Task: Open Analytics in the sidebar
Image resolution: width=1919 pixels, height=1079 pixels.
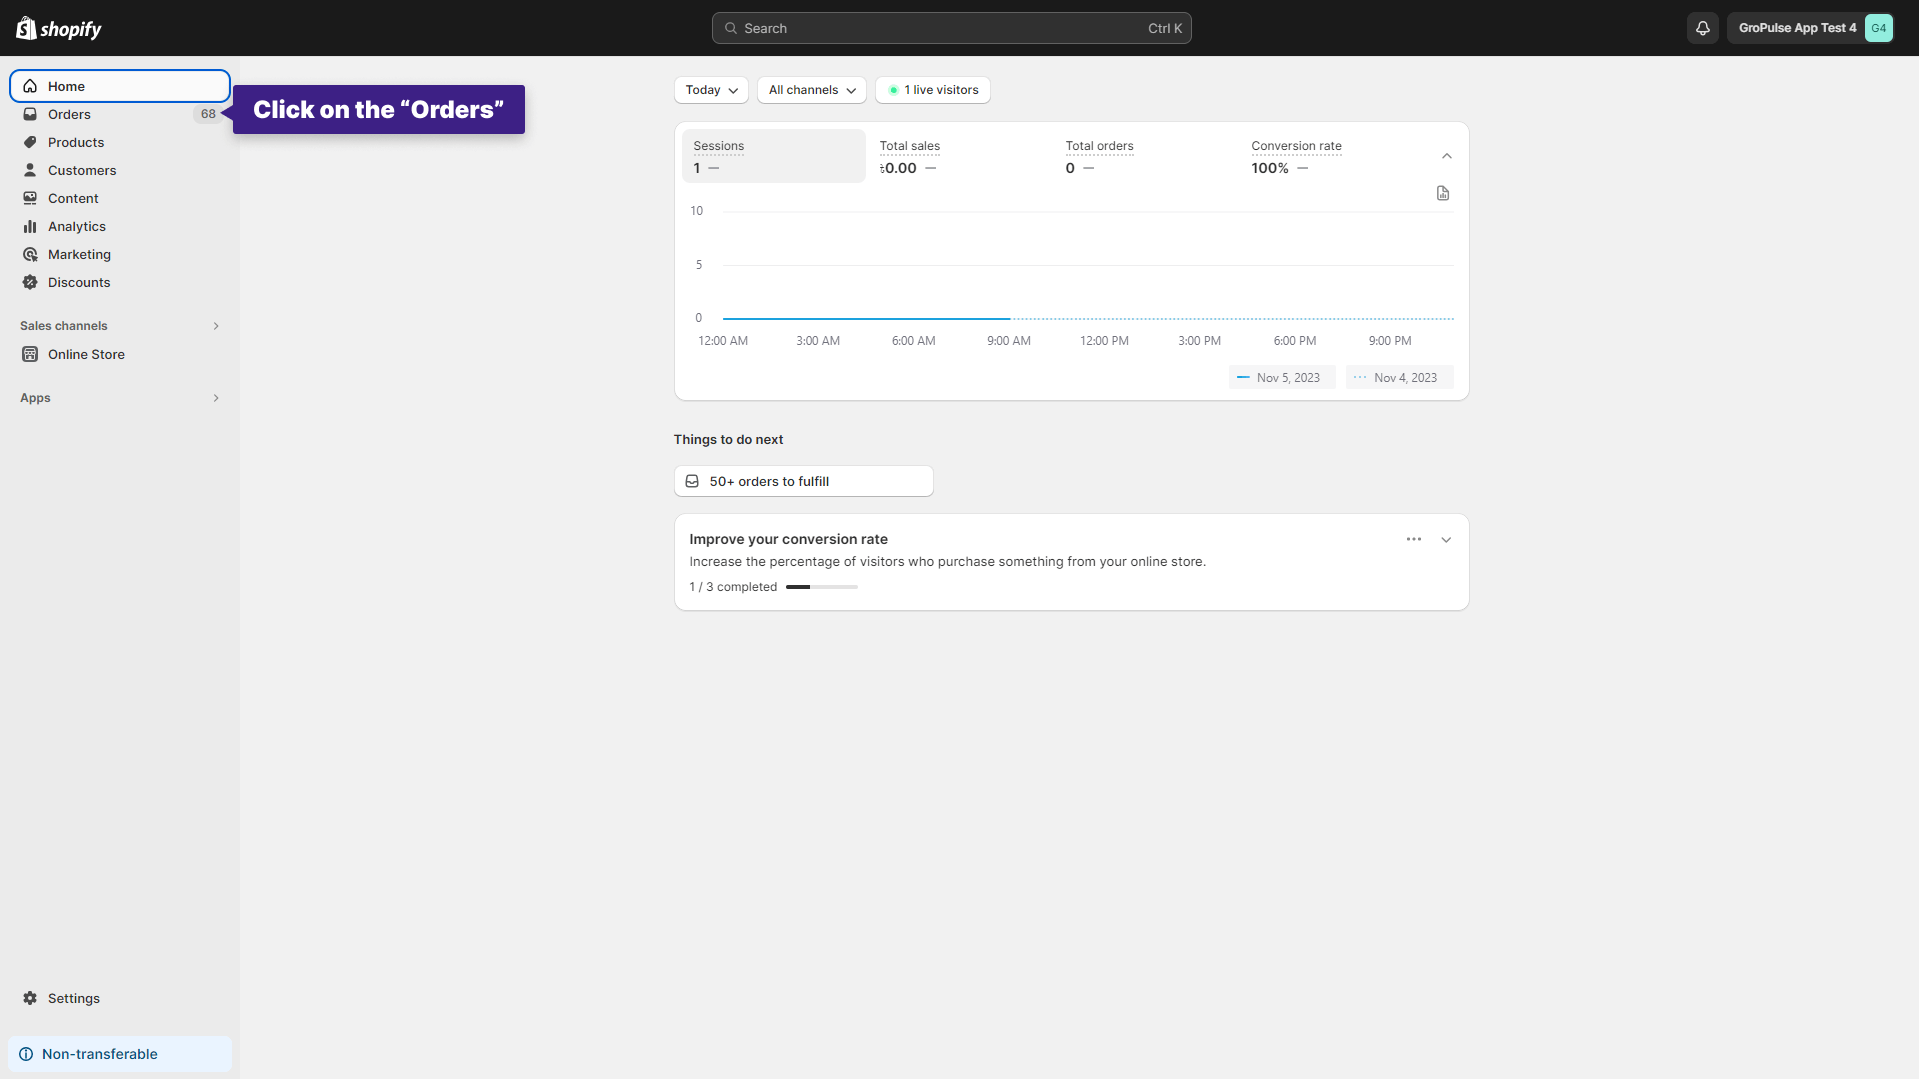Action: [x=120, y=226]
